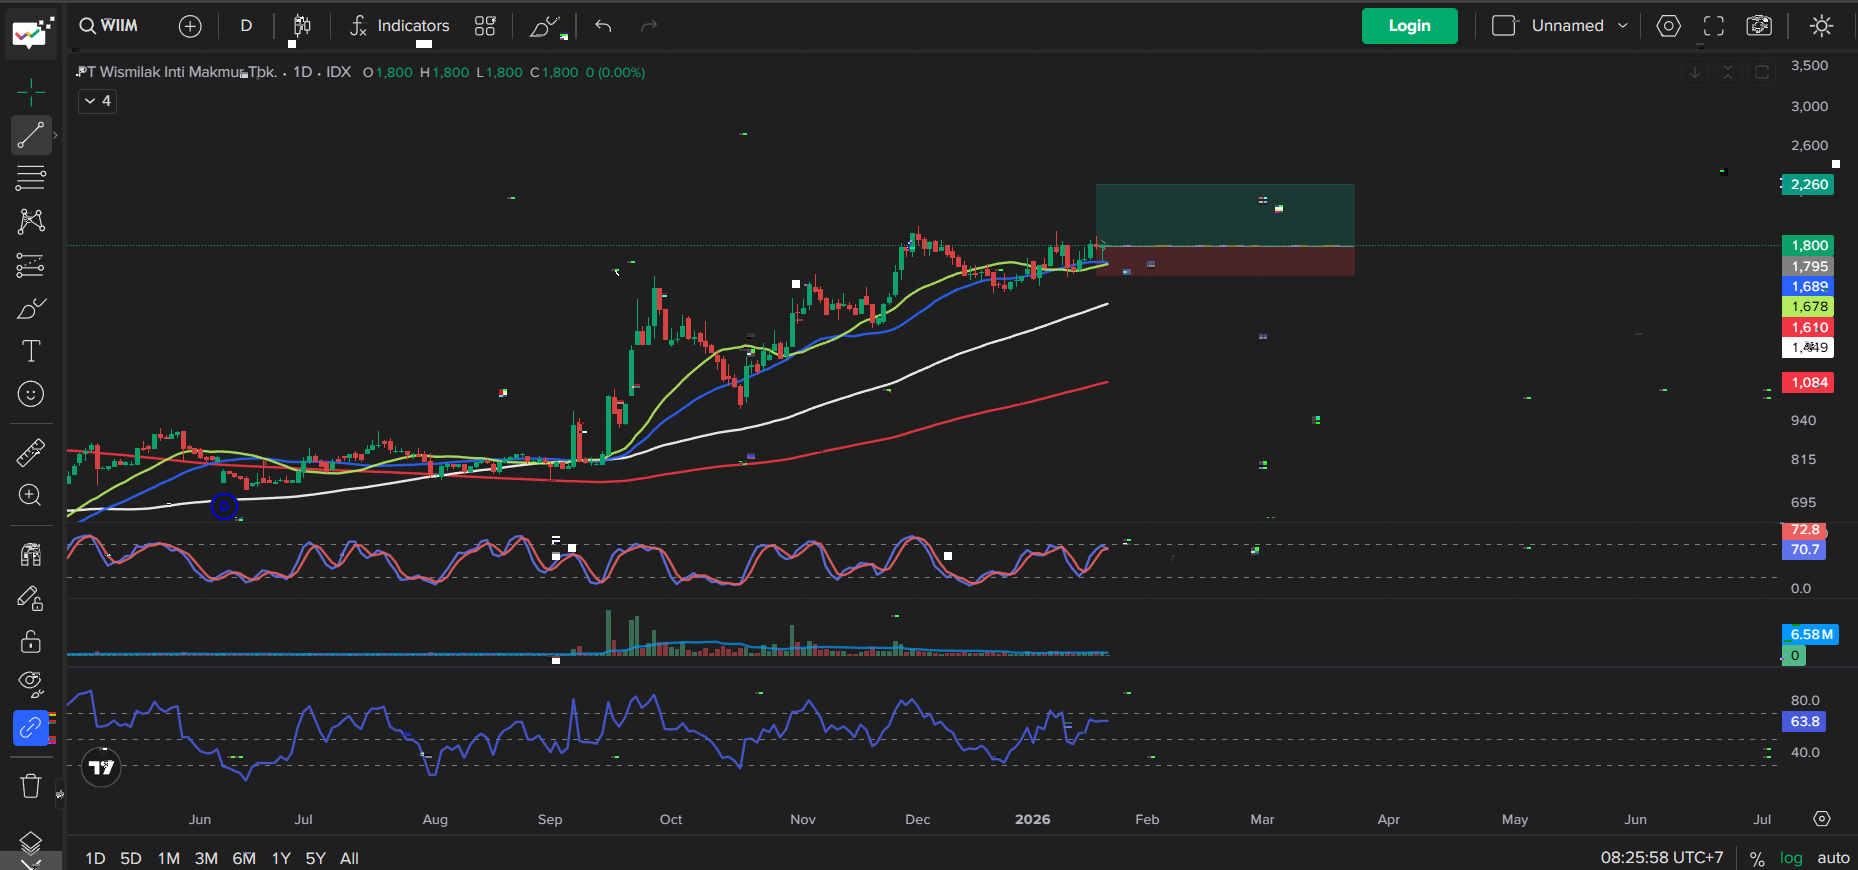Select the 1Y time range
The image size is (1858, 870).
[x=281, y=858]
